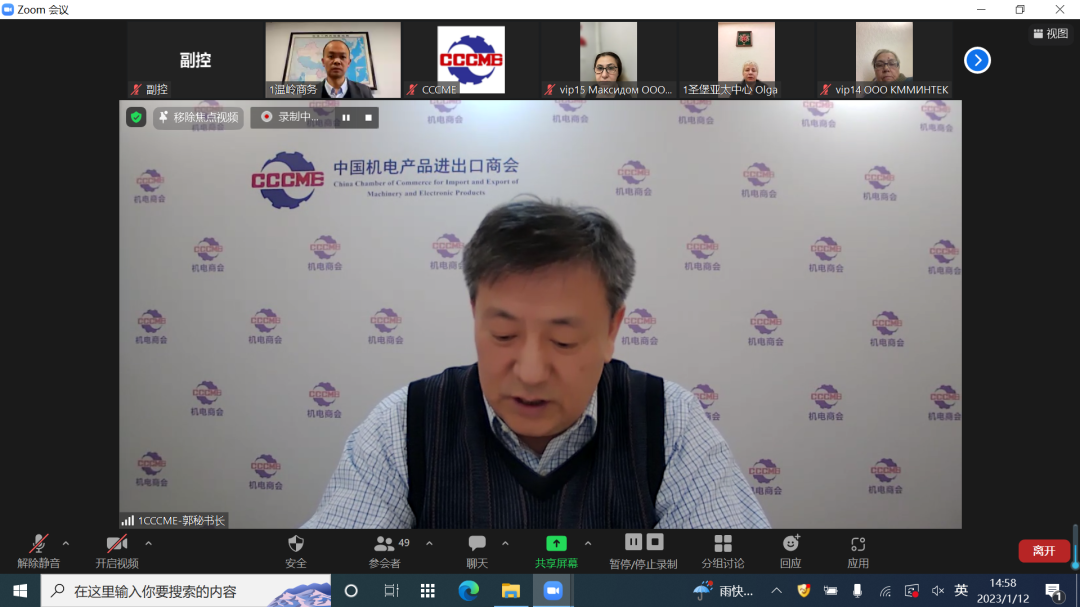Click green 共享屏幕 share screen button

[x=556, y=552]
